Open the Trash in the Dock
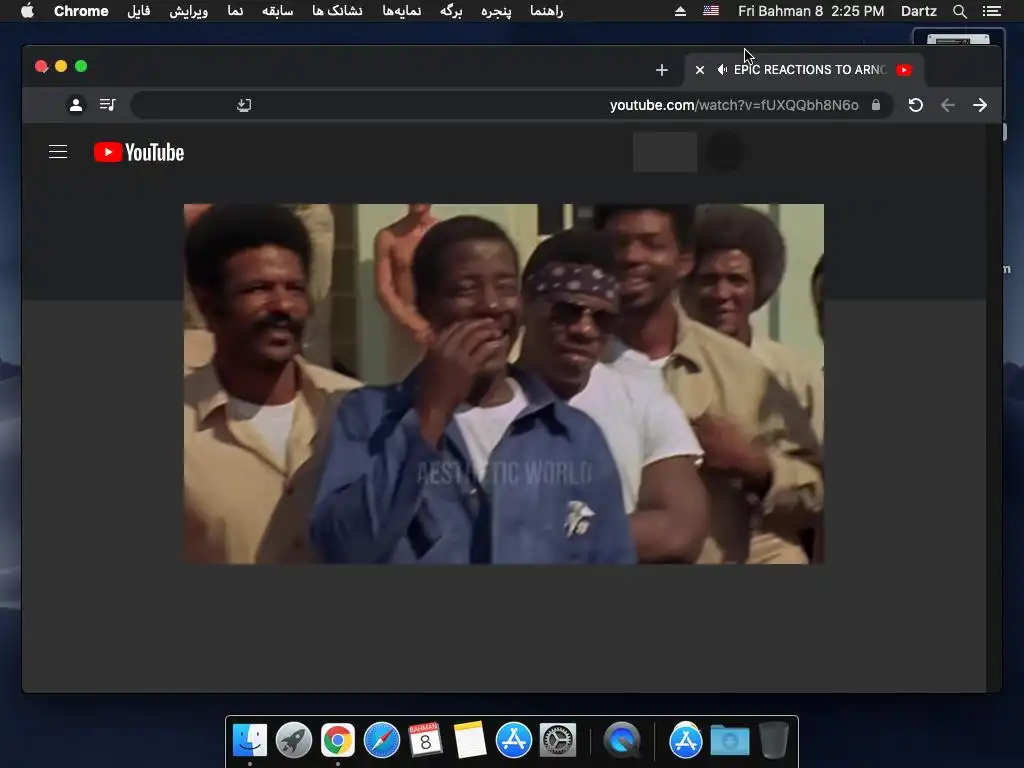The image size is (1024, 768). [x=774, y=741]
